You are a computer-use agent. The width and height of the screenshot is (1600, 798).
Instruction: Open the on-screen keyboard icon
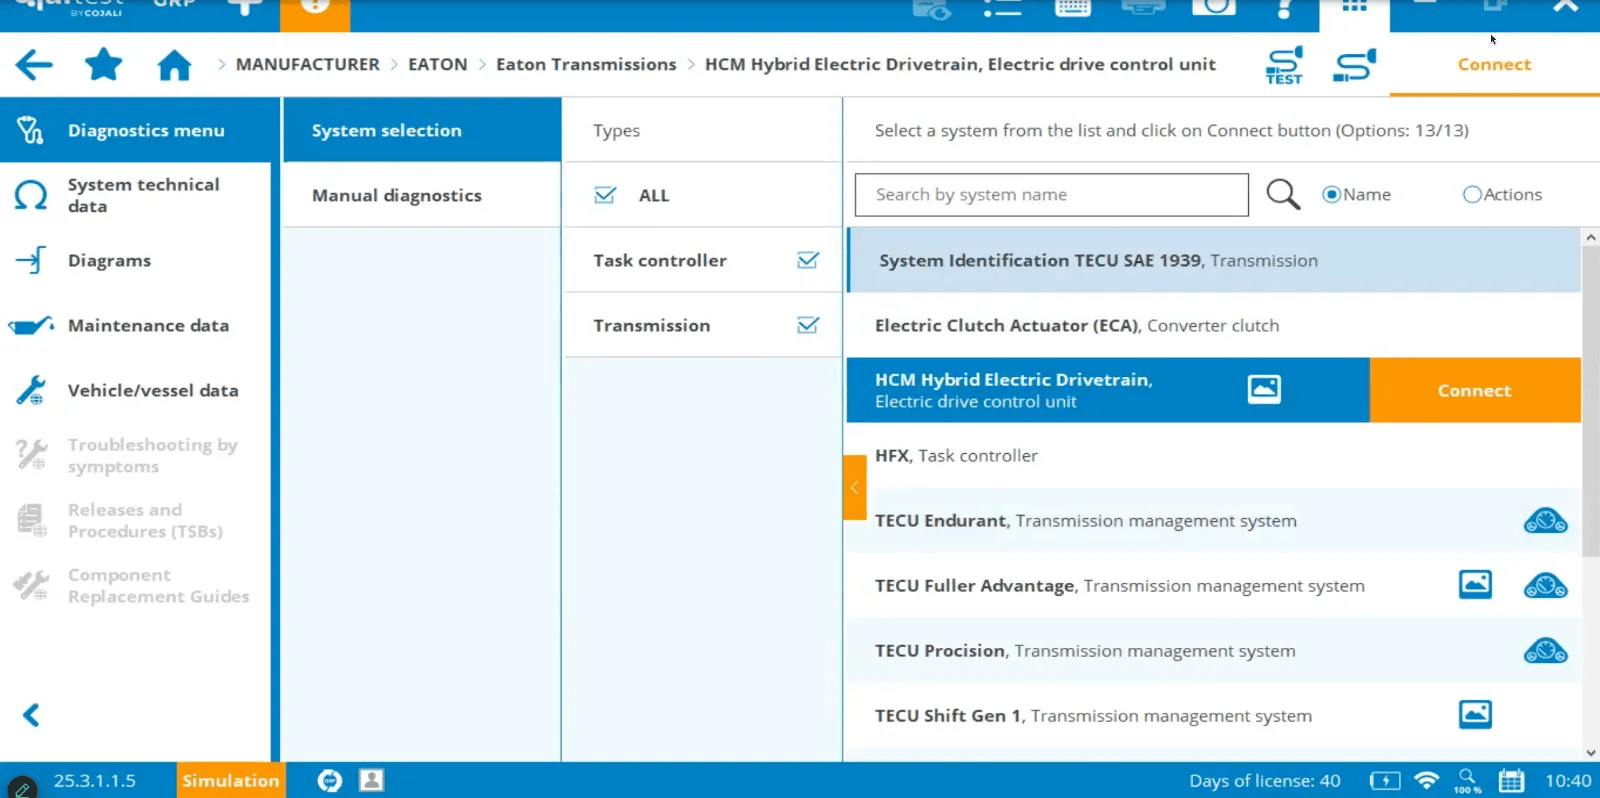point(1072,8)
